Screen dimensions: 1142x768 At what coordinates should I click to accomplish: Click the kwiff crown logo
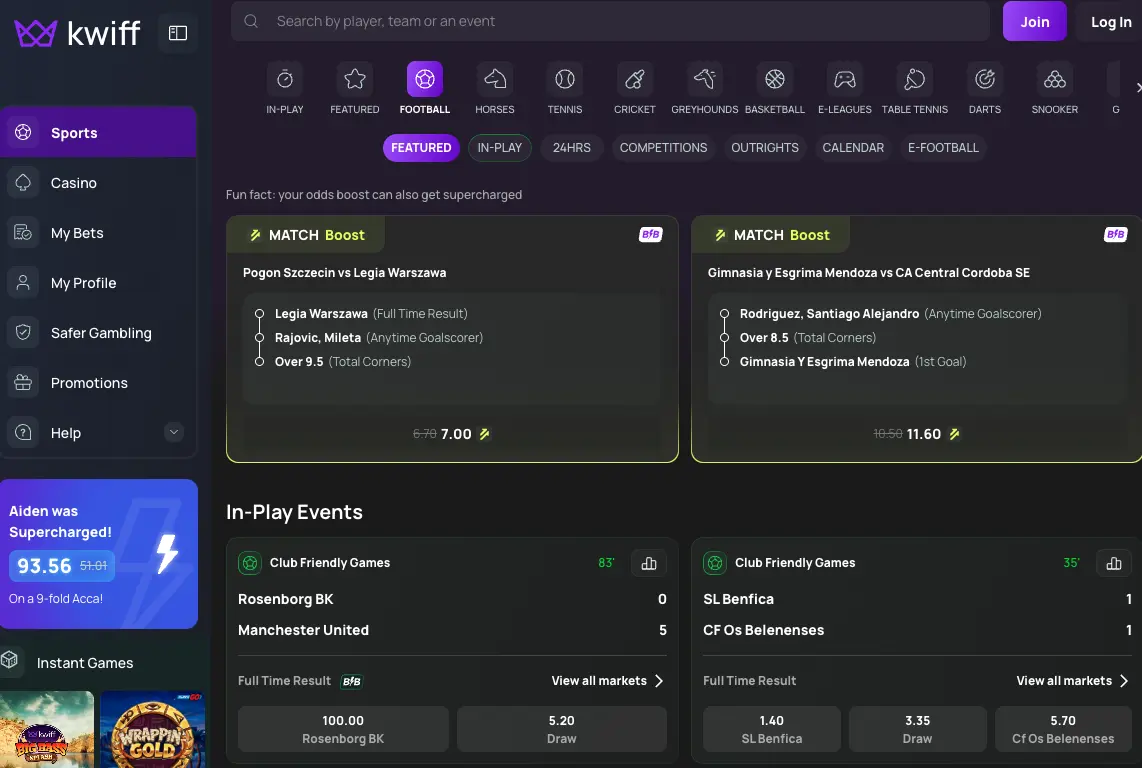pos(36,33)
